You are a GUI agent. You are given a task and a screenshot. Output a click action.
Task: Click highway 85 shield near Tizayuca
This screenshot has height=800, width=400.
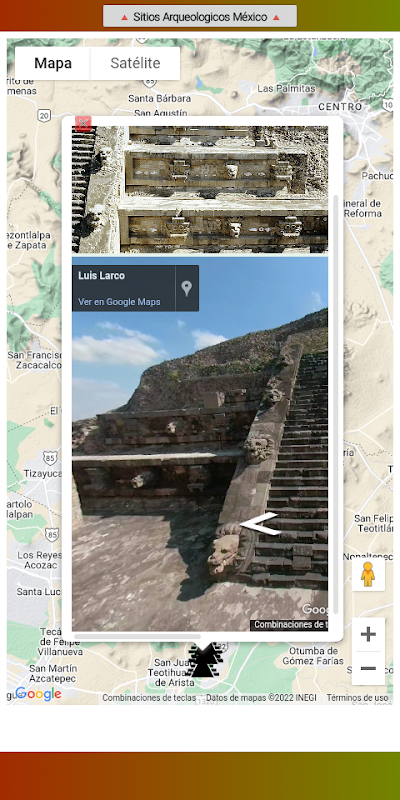tap(50, 458)
